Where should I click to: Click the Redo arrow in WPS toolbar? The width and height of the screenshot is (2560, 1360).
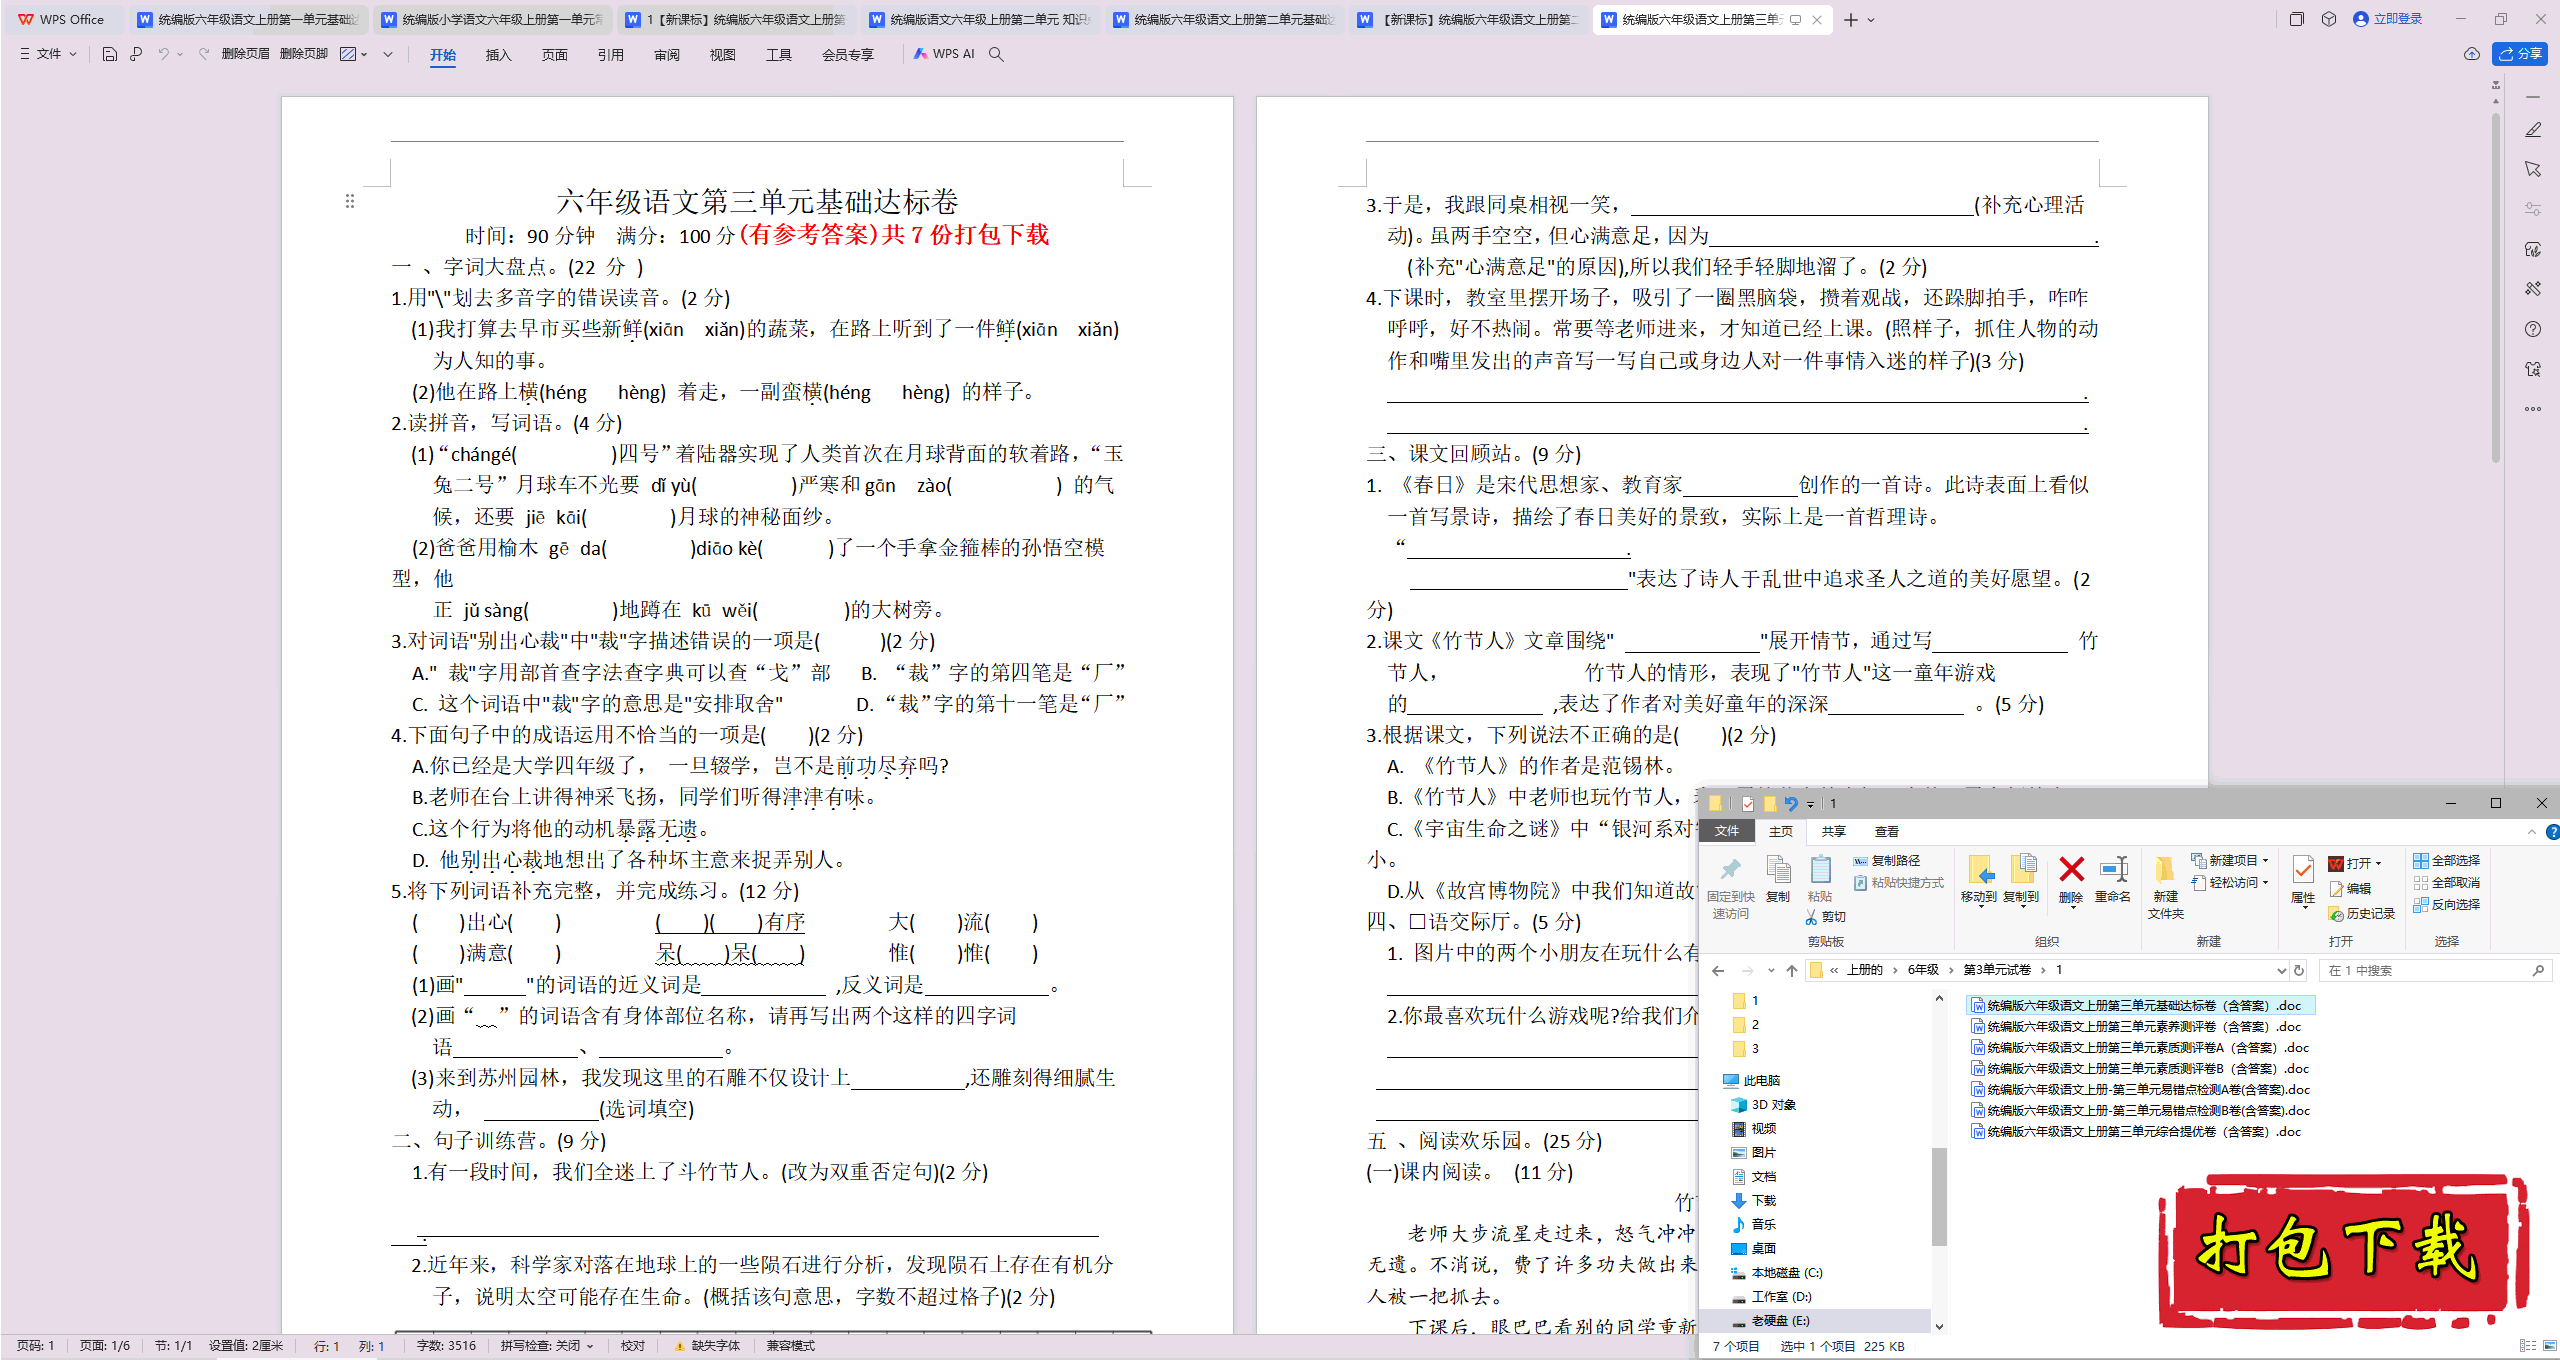click(x=204, y=54)
